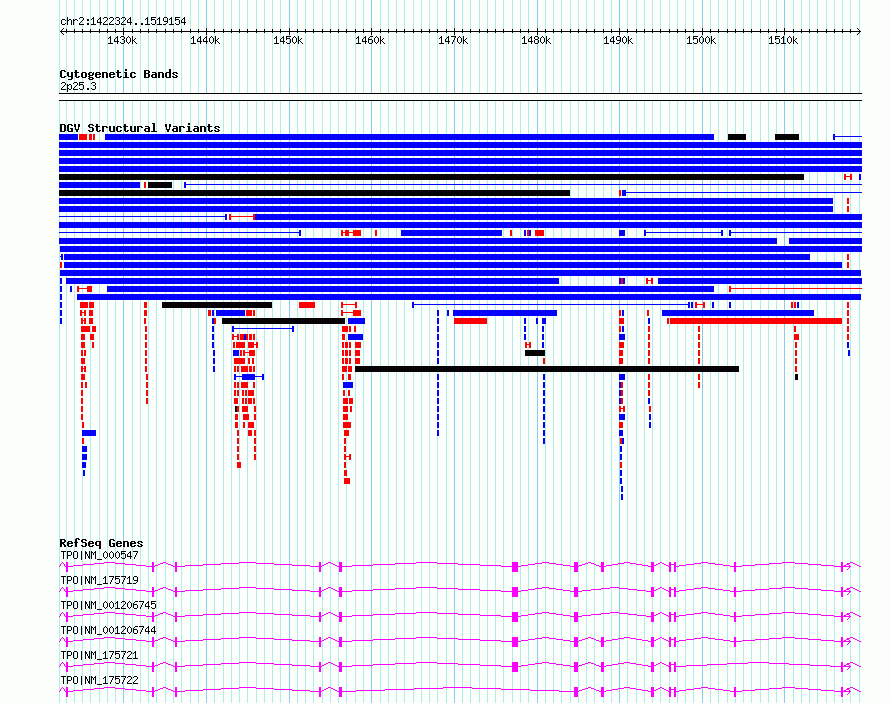Click the long red variant bar near 1500k-1515k
Screen dimensions: 890x703
[755, 321]
